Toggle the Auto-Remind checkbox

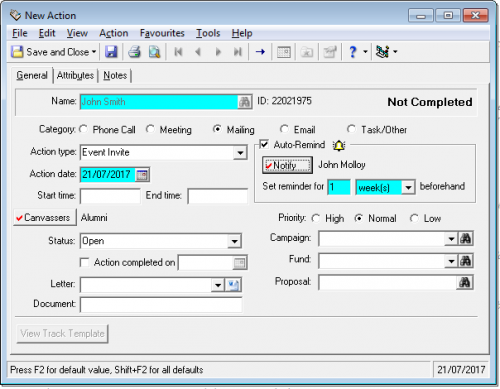(x=264, y=144)
